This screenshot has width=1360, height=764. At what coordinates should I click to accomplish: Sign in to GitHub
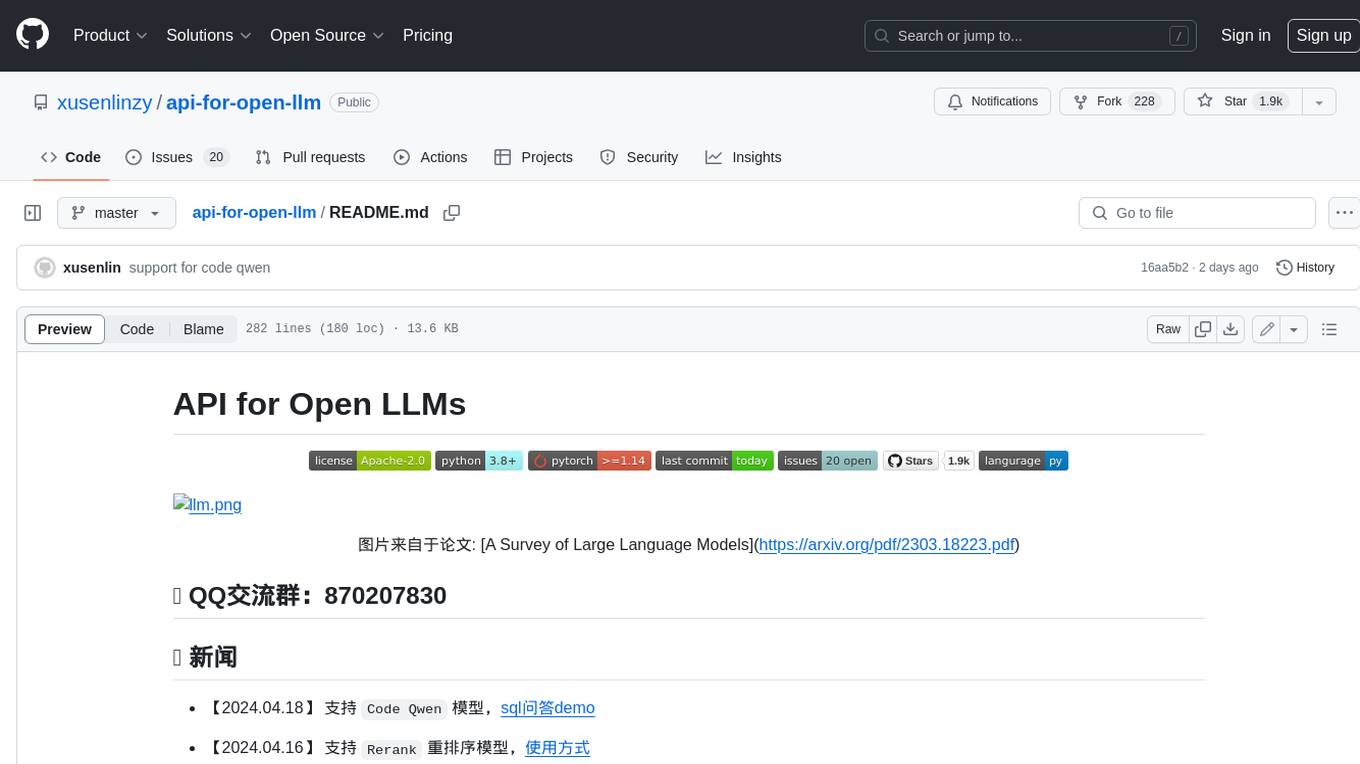pos(1245,35)
